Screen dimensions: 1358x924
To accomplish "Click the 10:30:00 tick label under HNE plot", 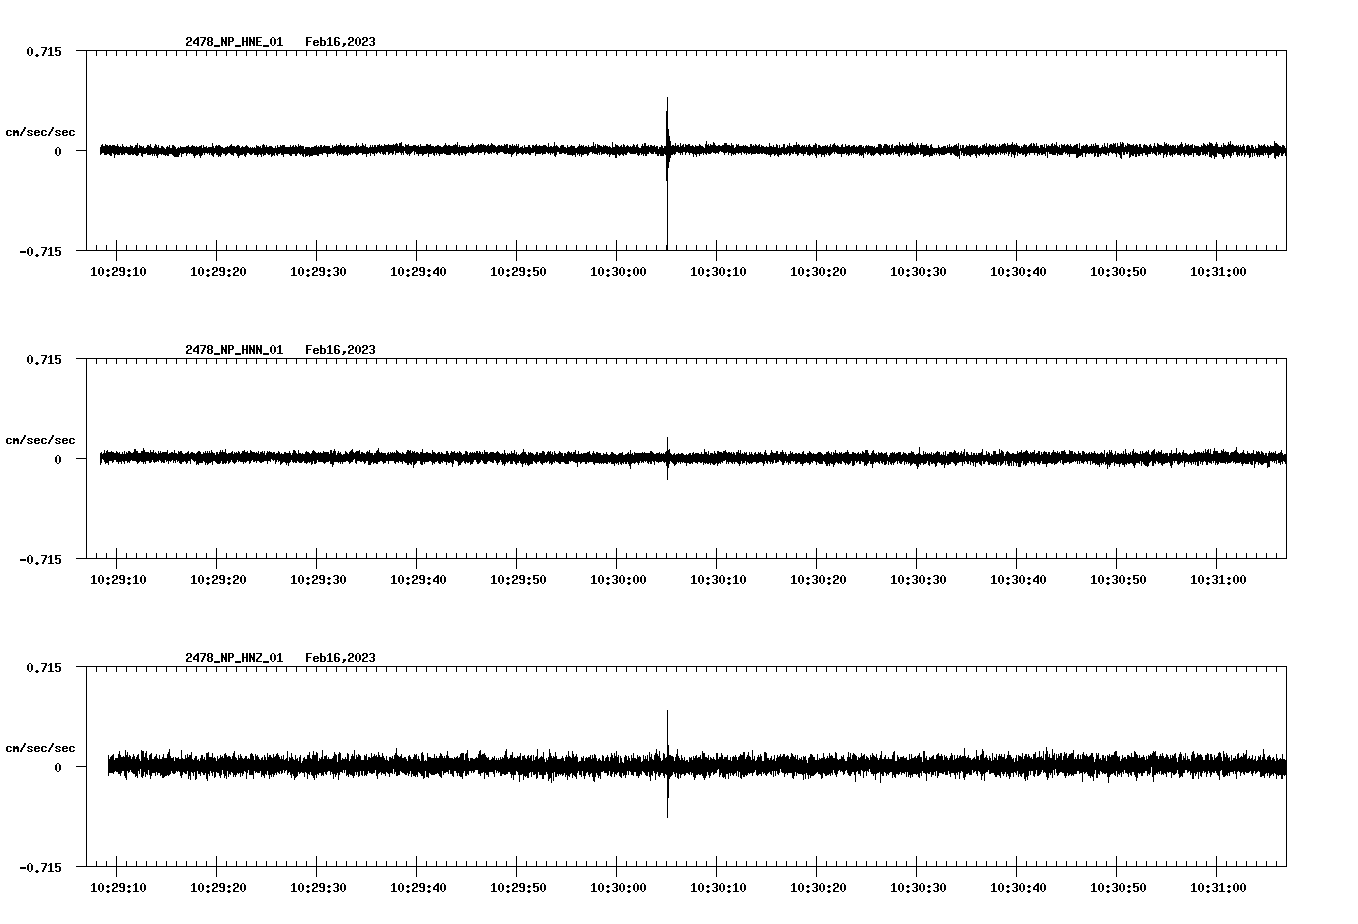I will [x=618, y=272].
